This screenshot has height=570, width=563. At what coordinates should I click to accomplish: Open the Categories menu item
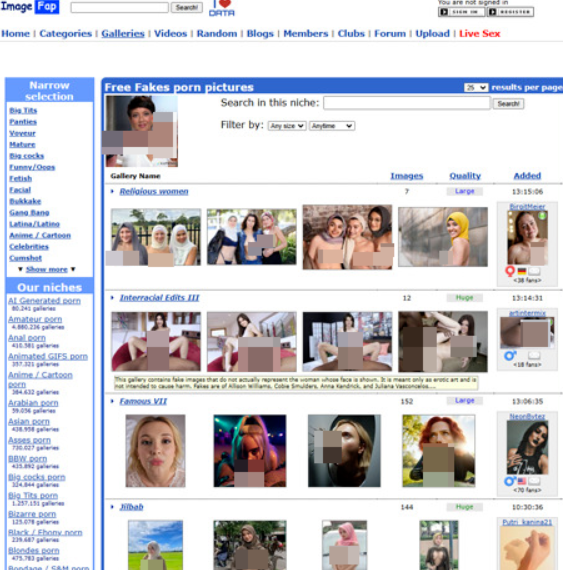pos(65,33)
